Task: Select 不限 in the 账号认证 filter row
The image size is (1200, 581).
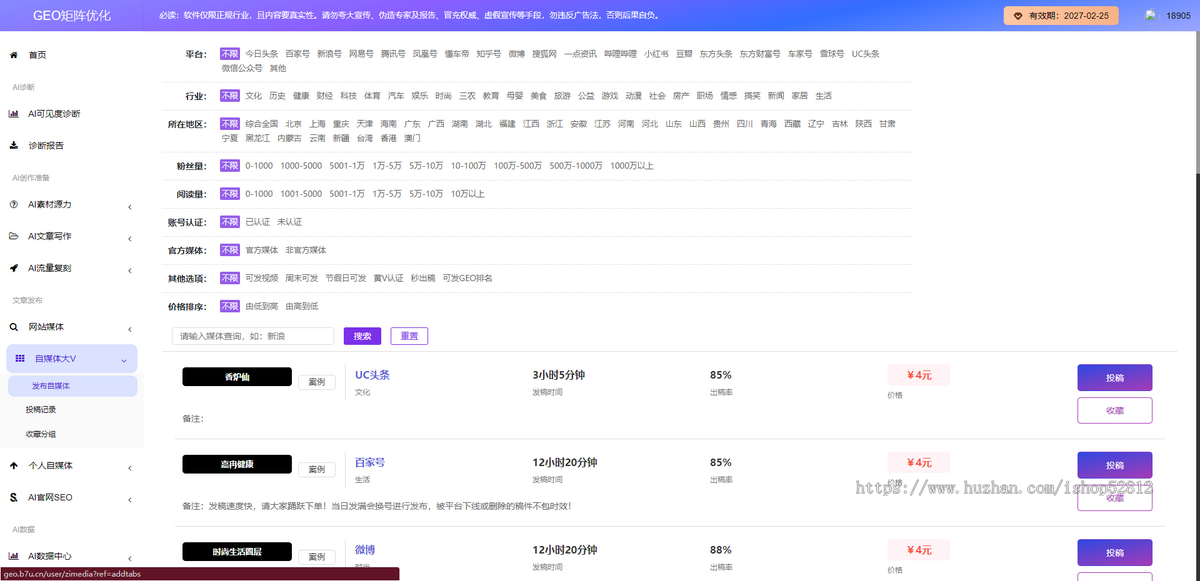Action: point(230,222)
